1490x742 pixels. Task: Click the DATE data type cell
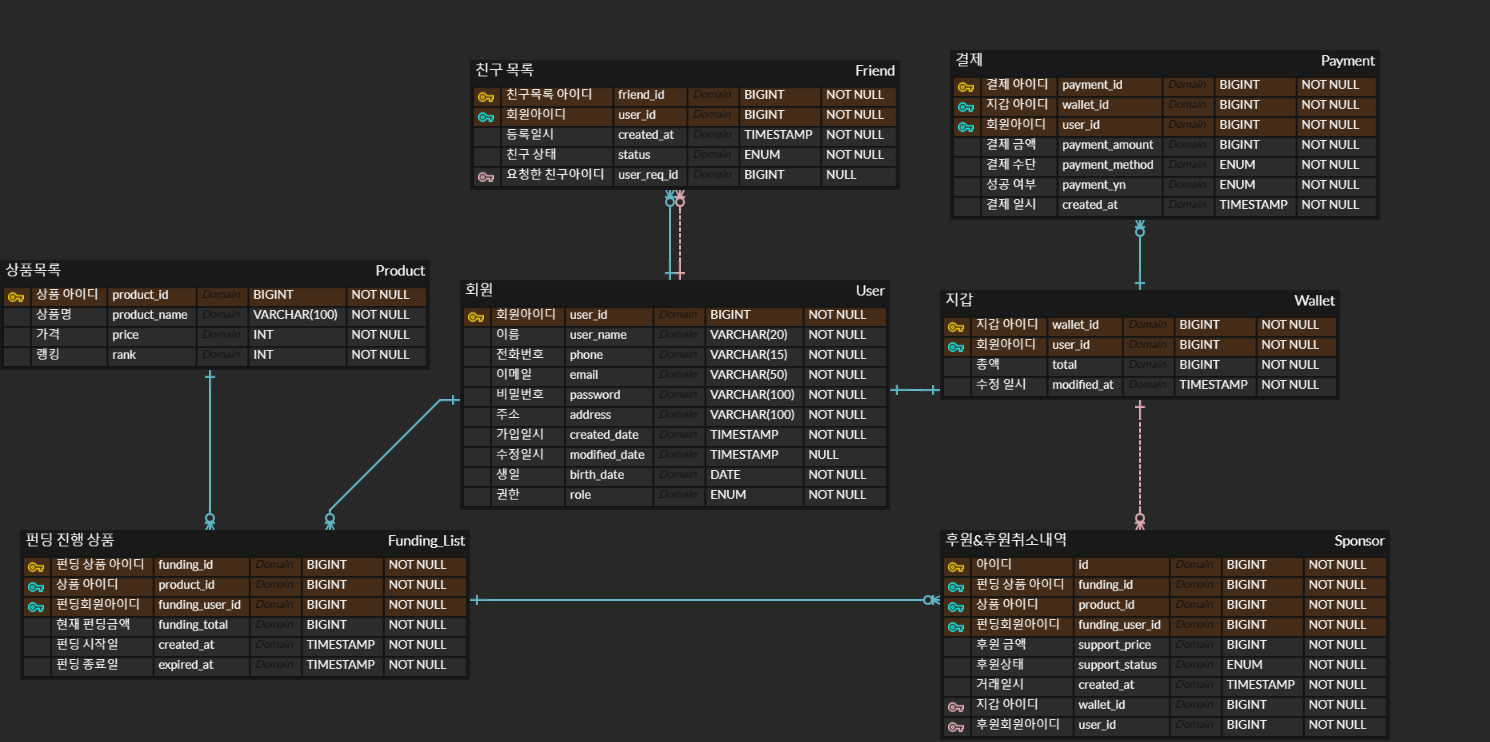pos(754,475)
